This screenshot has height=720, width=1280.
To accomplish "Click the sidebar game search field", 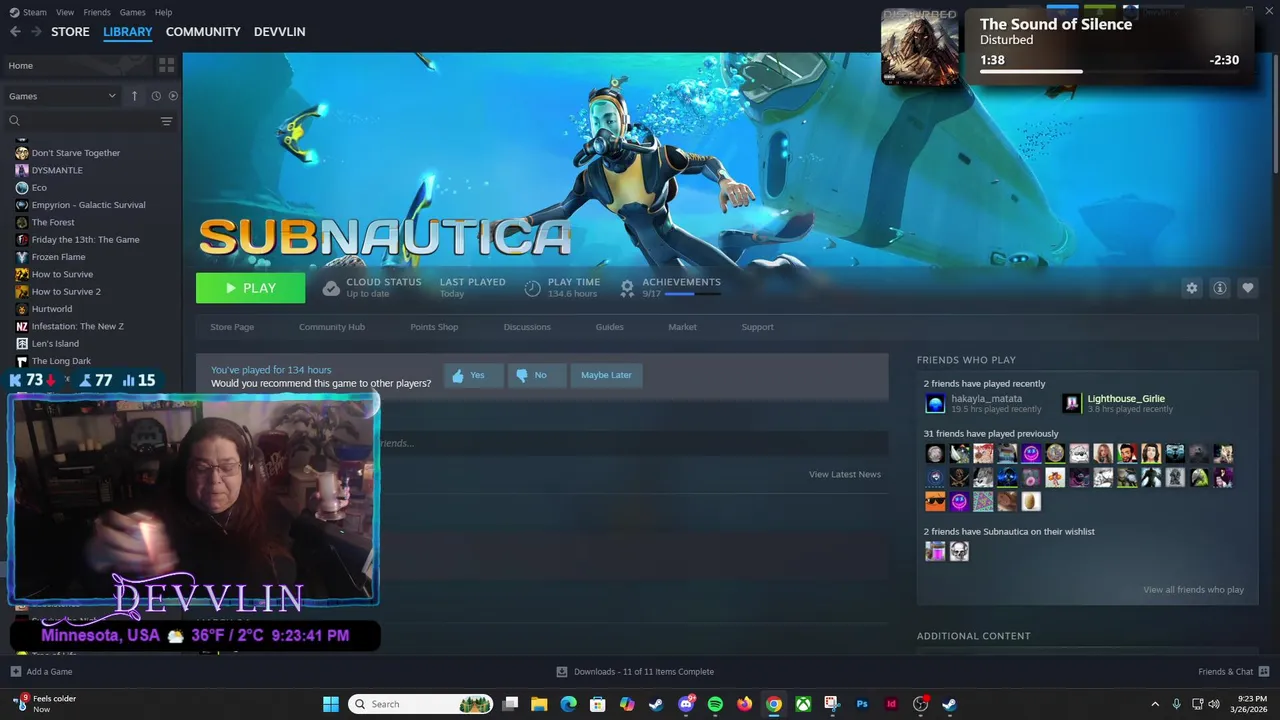I will click(91, 121).
